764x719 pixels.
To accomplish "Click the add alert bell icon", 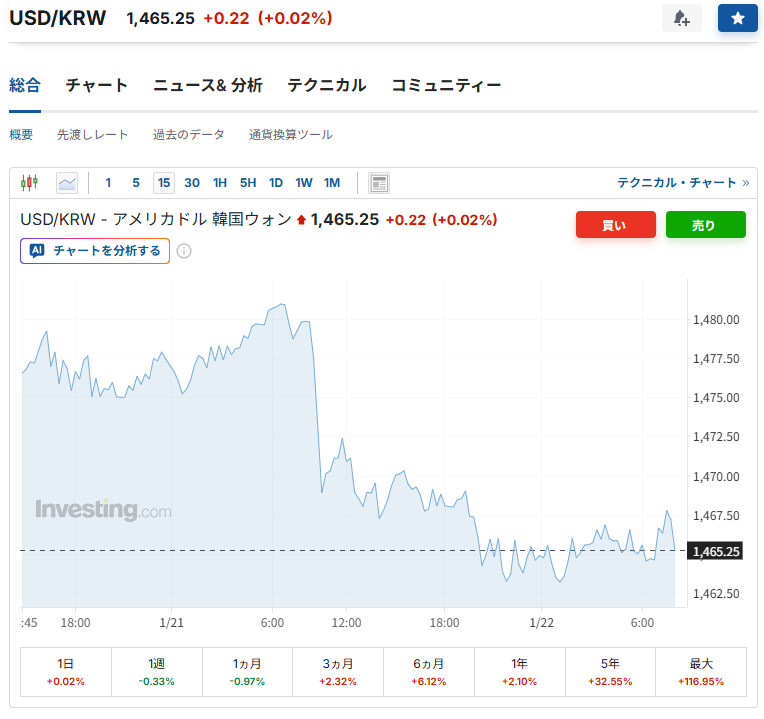I will [x=681, y=18].
